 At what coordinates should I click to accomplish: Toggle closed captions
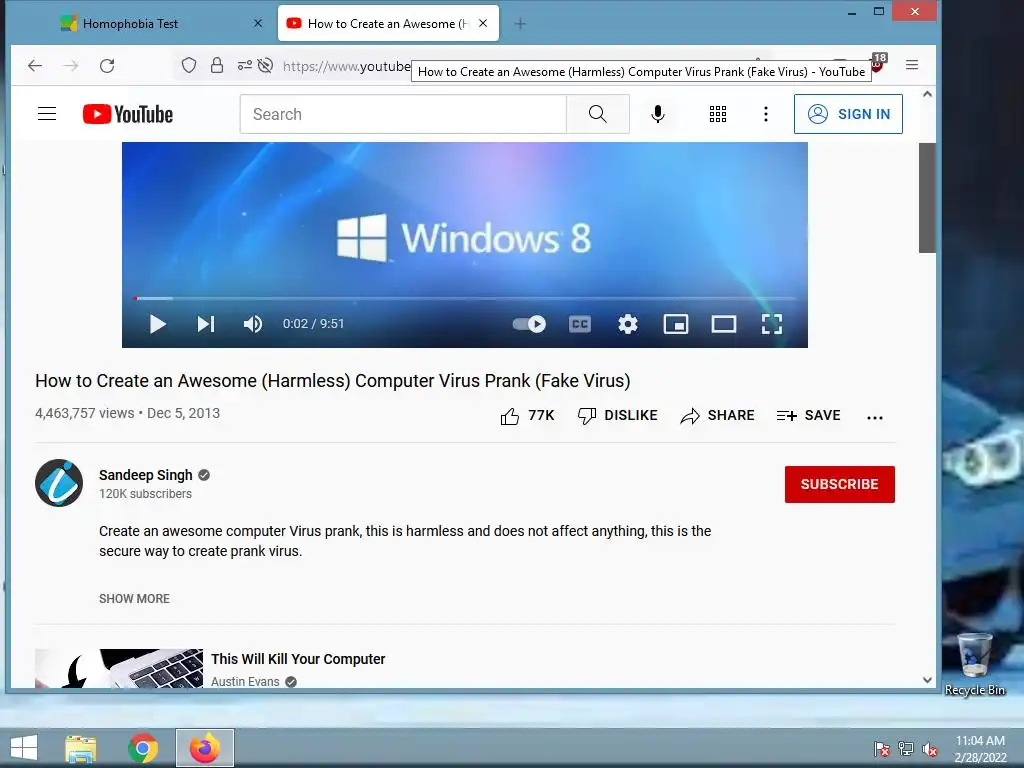(580, 324)
